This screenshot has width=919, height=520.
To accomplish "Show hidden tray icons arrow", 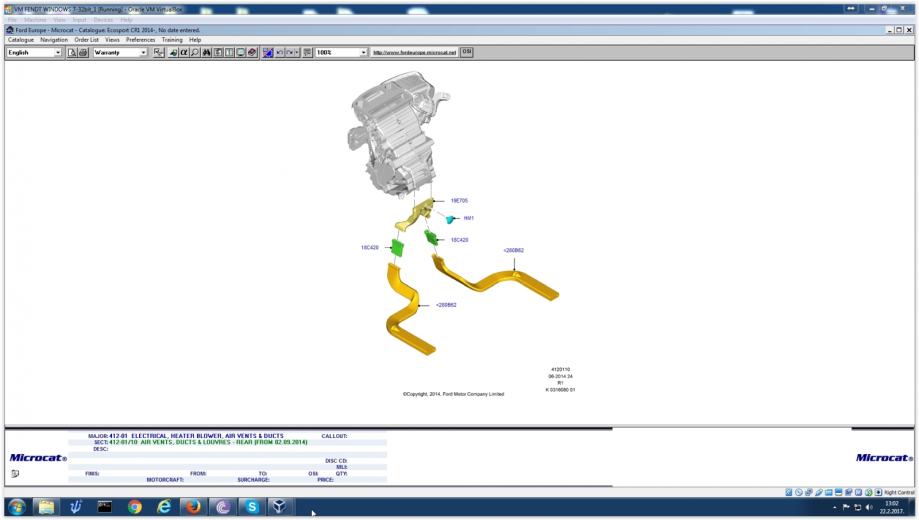I will (x=835, y=508).
